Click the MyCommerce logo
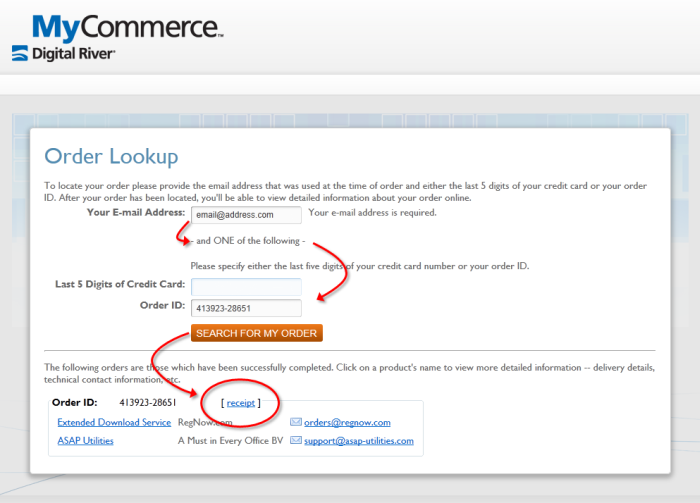 [128, 28]
